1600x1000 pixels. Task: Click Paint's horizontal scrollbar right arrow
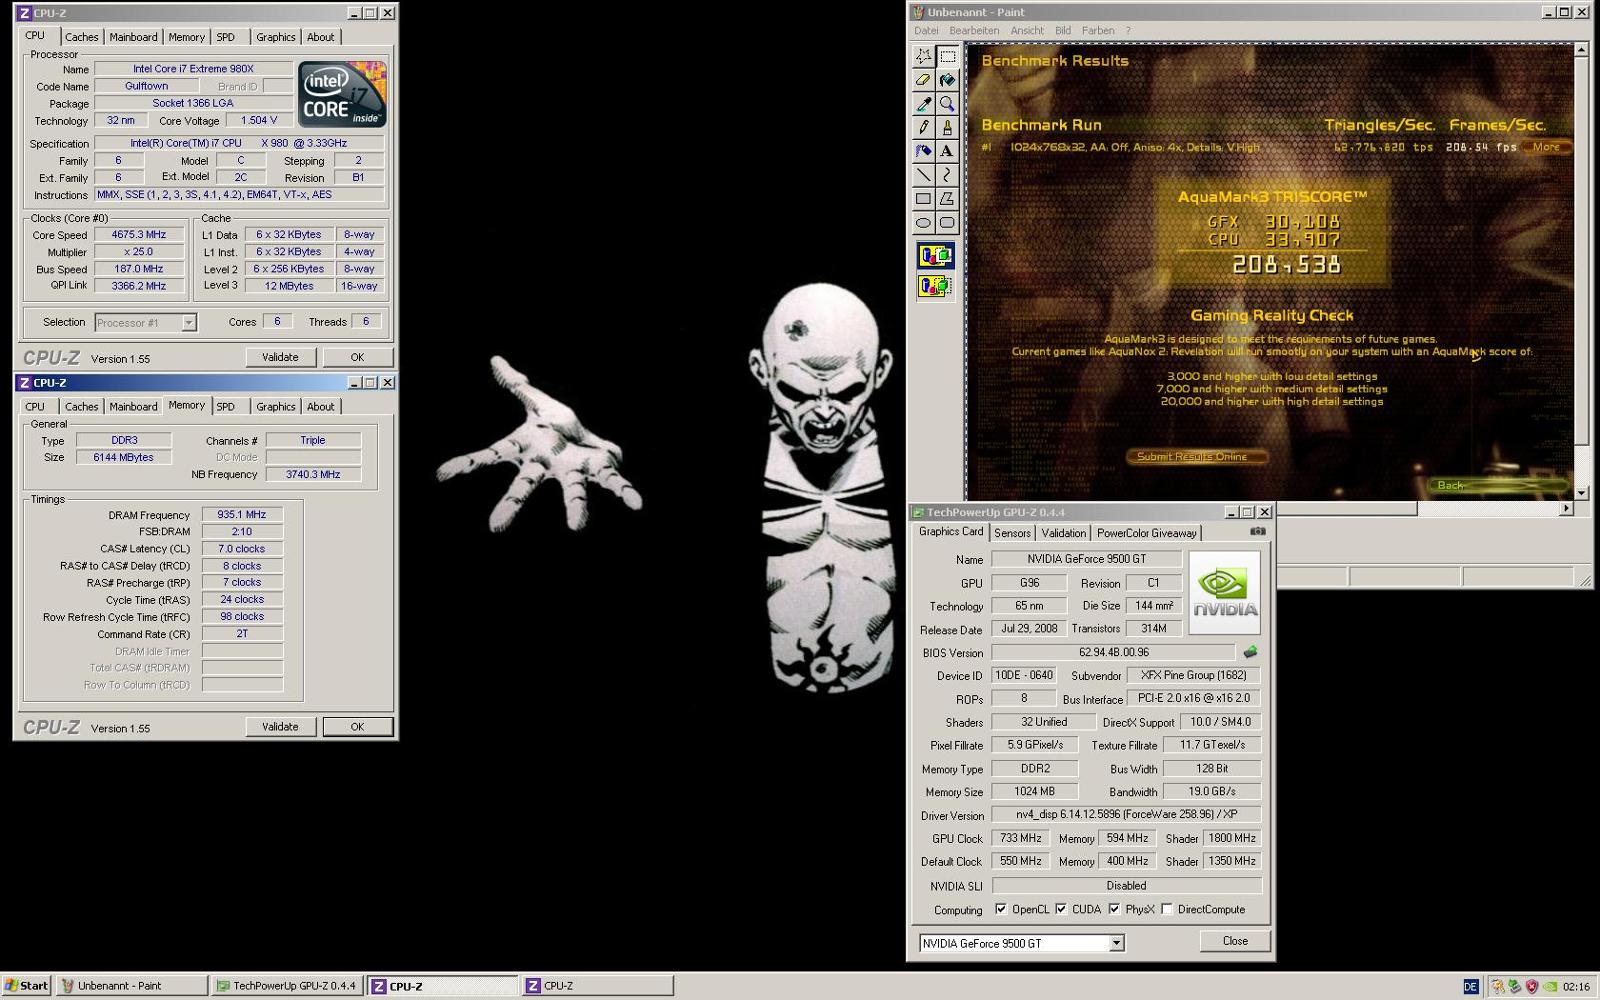(1566, 509)
